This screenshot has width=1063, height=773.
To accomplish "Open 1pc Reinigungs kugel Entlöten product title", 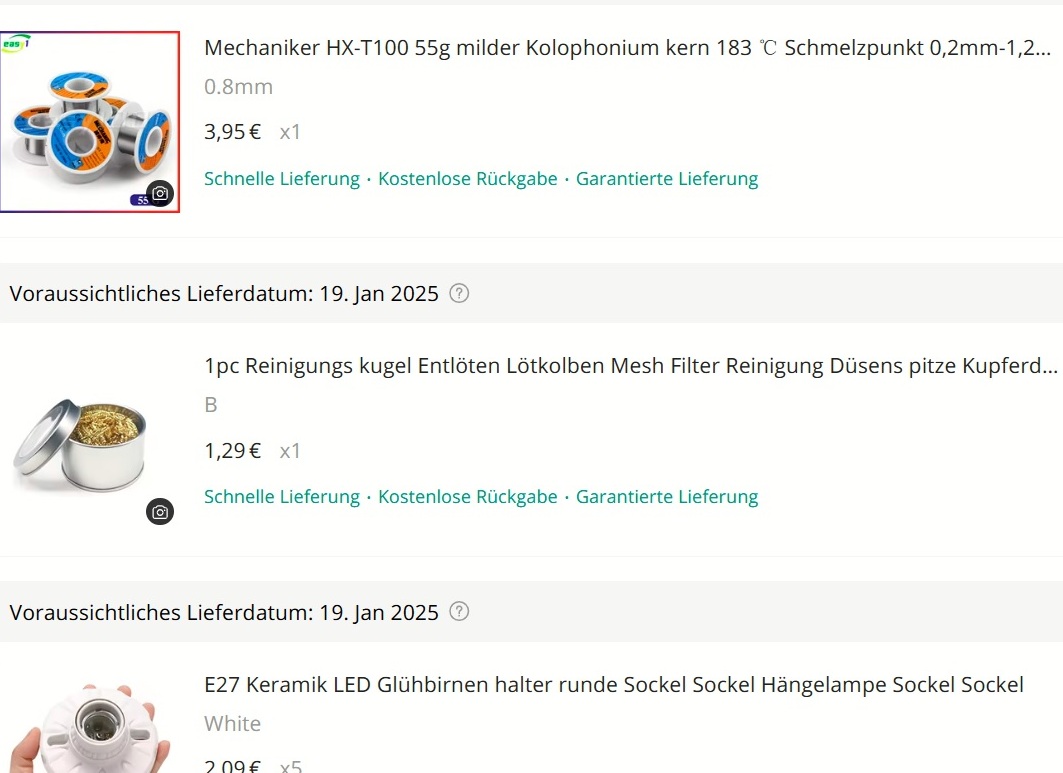I will [630, 366].
